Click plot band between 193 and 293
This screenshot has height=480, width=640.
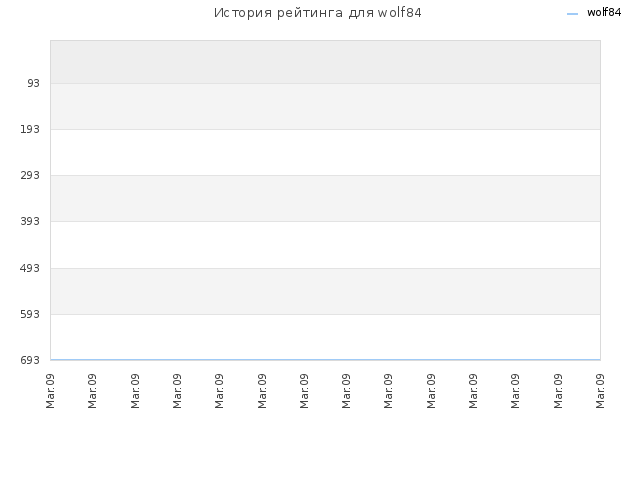(x=325, y=153)
